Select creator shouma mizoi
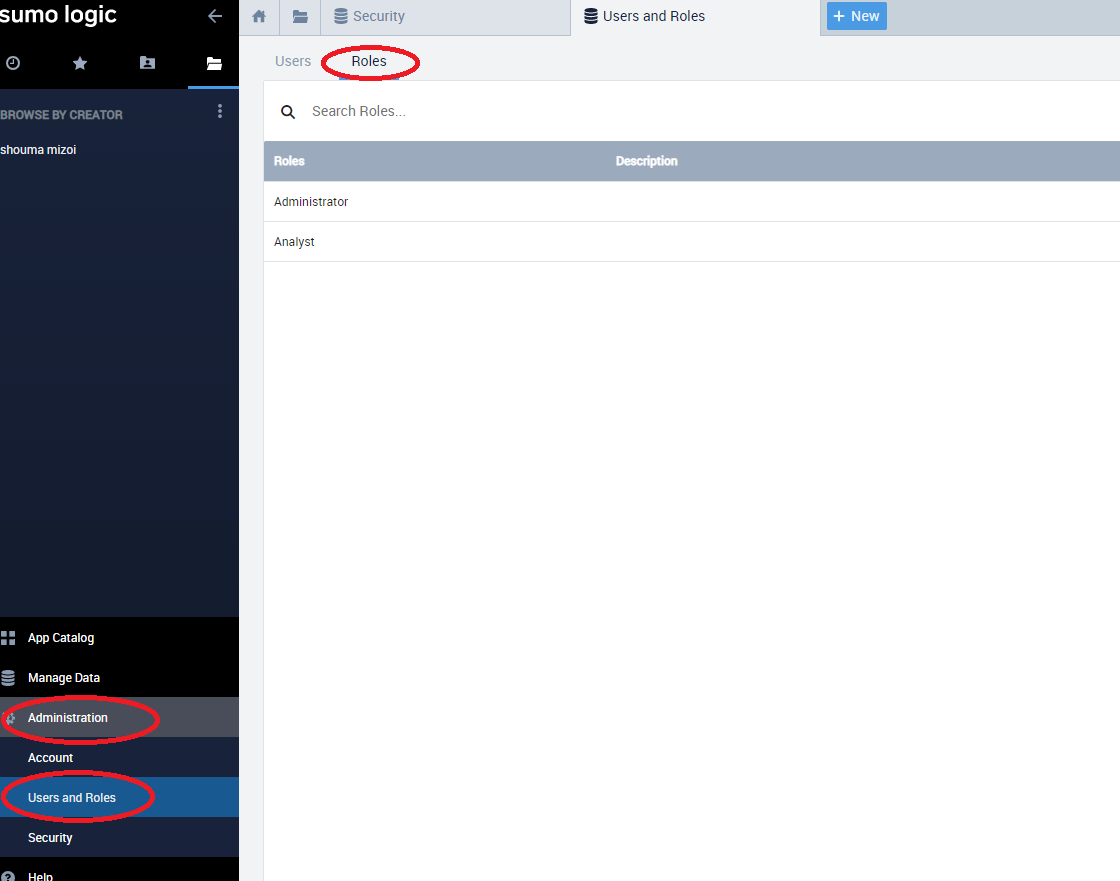 pyautogui.click(x=39, y=149)
